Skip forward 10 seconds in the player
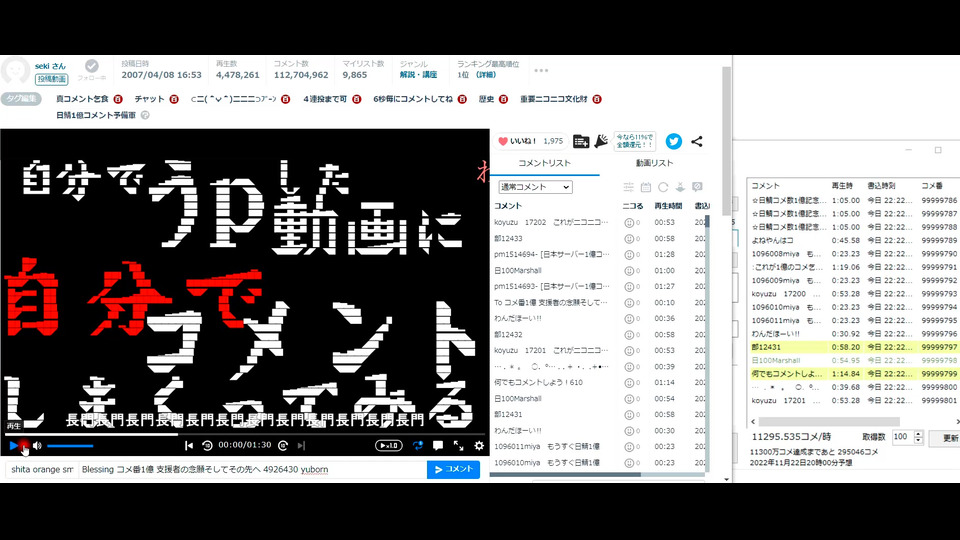 (x=283, y=446)
